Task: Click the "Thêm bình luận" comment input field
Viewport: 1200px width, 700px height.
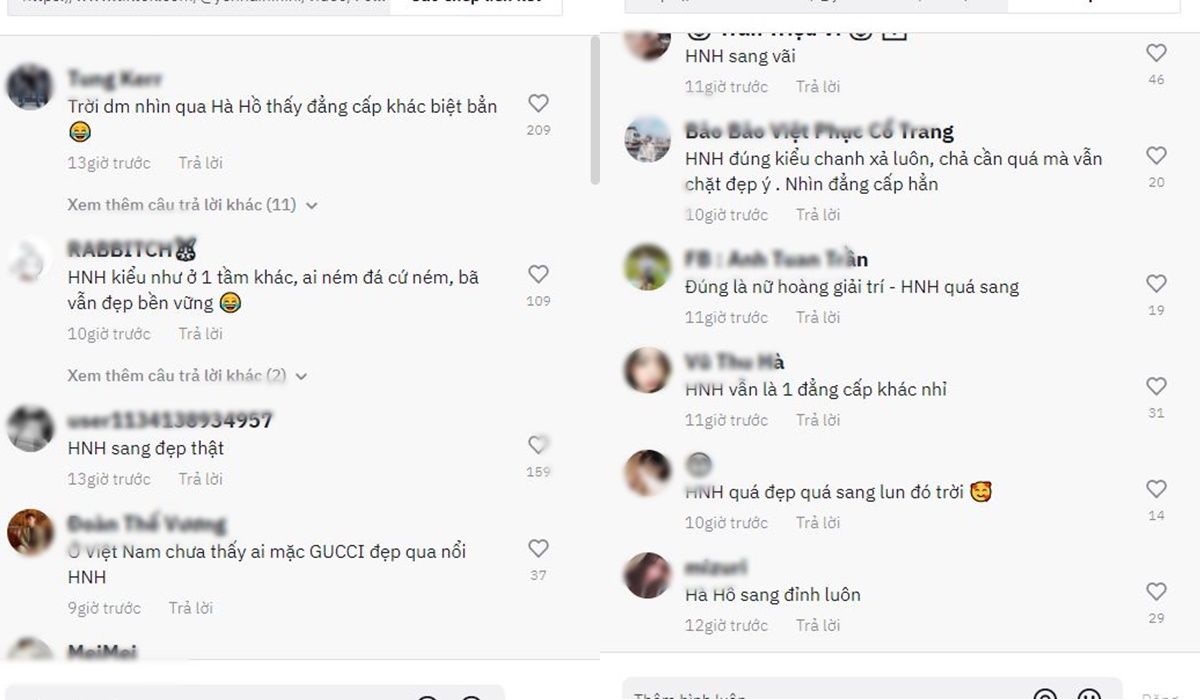Action: 823,693
